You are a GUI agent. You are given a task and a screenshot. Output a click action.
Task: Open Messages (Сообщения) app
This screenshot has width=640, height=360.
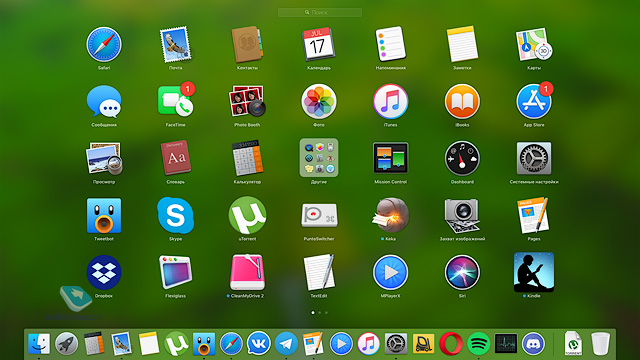coord(104,102)
